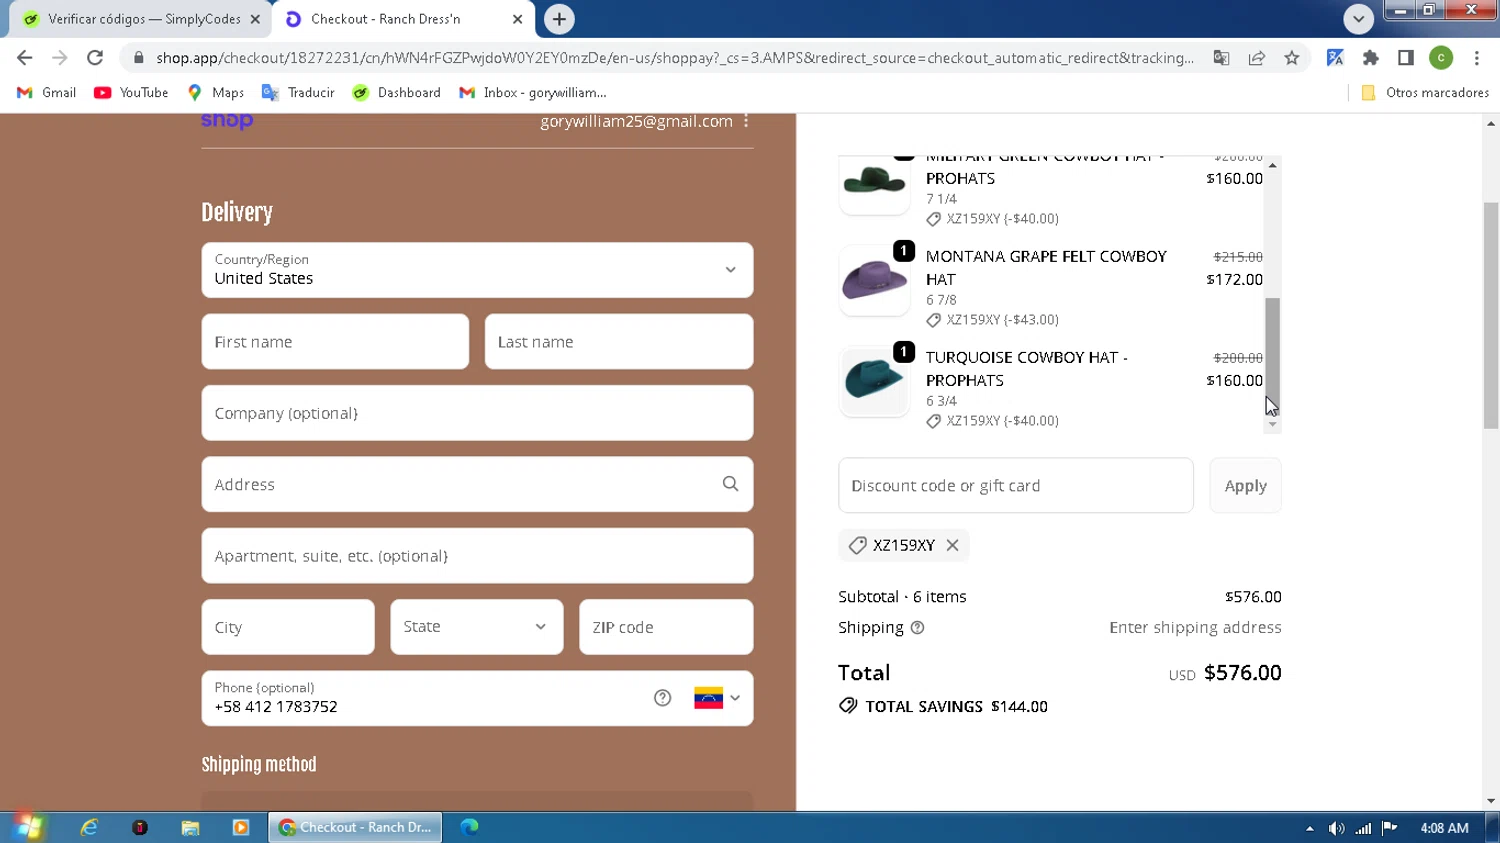Open the Chrome profile avatar
The image size is (1500, 843).
[1441, 58]
